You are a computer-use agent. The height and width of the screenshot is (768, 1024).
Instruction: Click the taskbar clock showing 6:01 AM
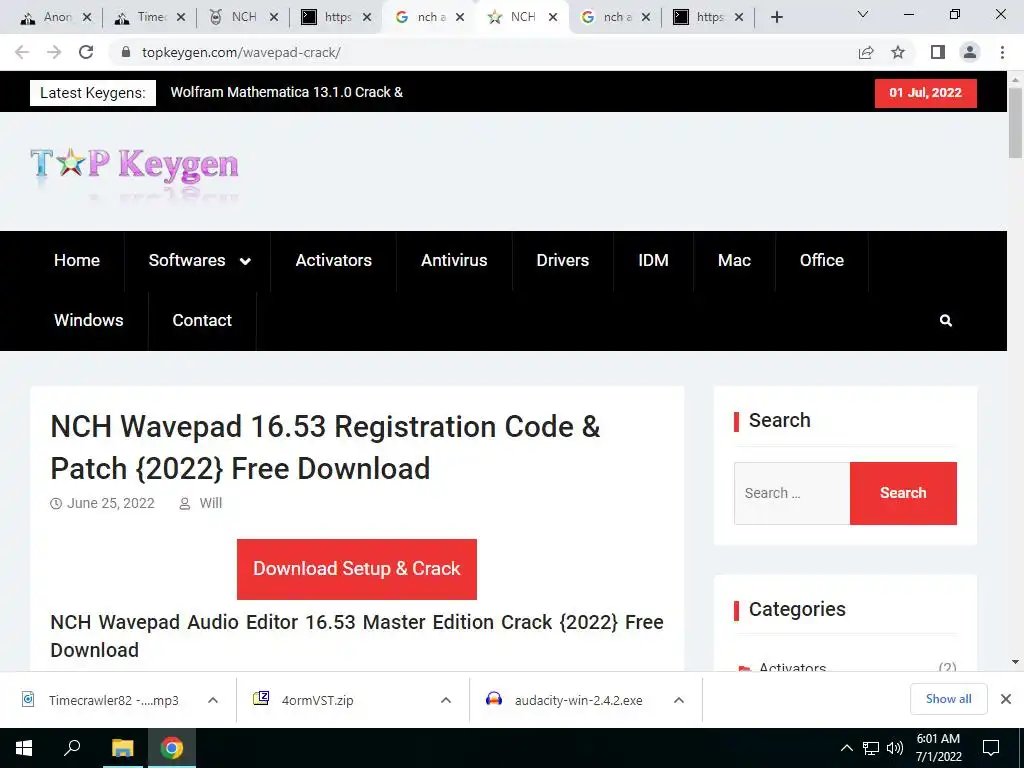pos(938,748)
